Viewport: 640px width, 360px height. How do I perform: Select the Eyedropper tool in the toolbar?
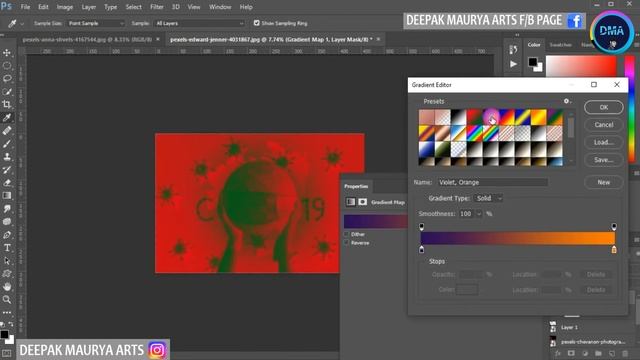[x=7, y=118]
